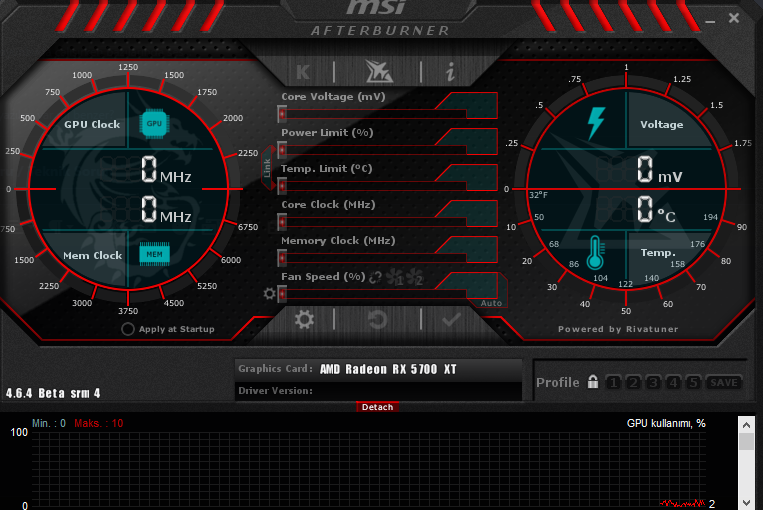Load profile slot 2

point(633,382)
